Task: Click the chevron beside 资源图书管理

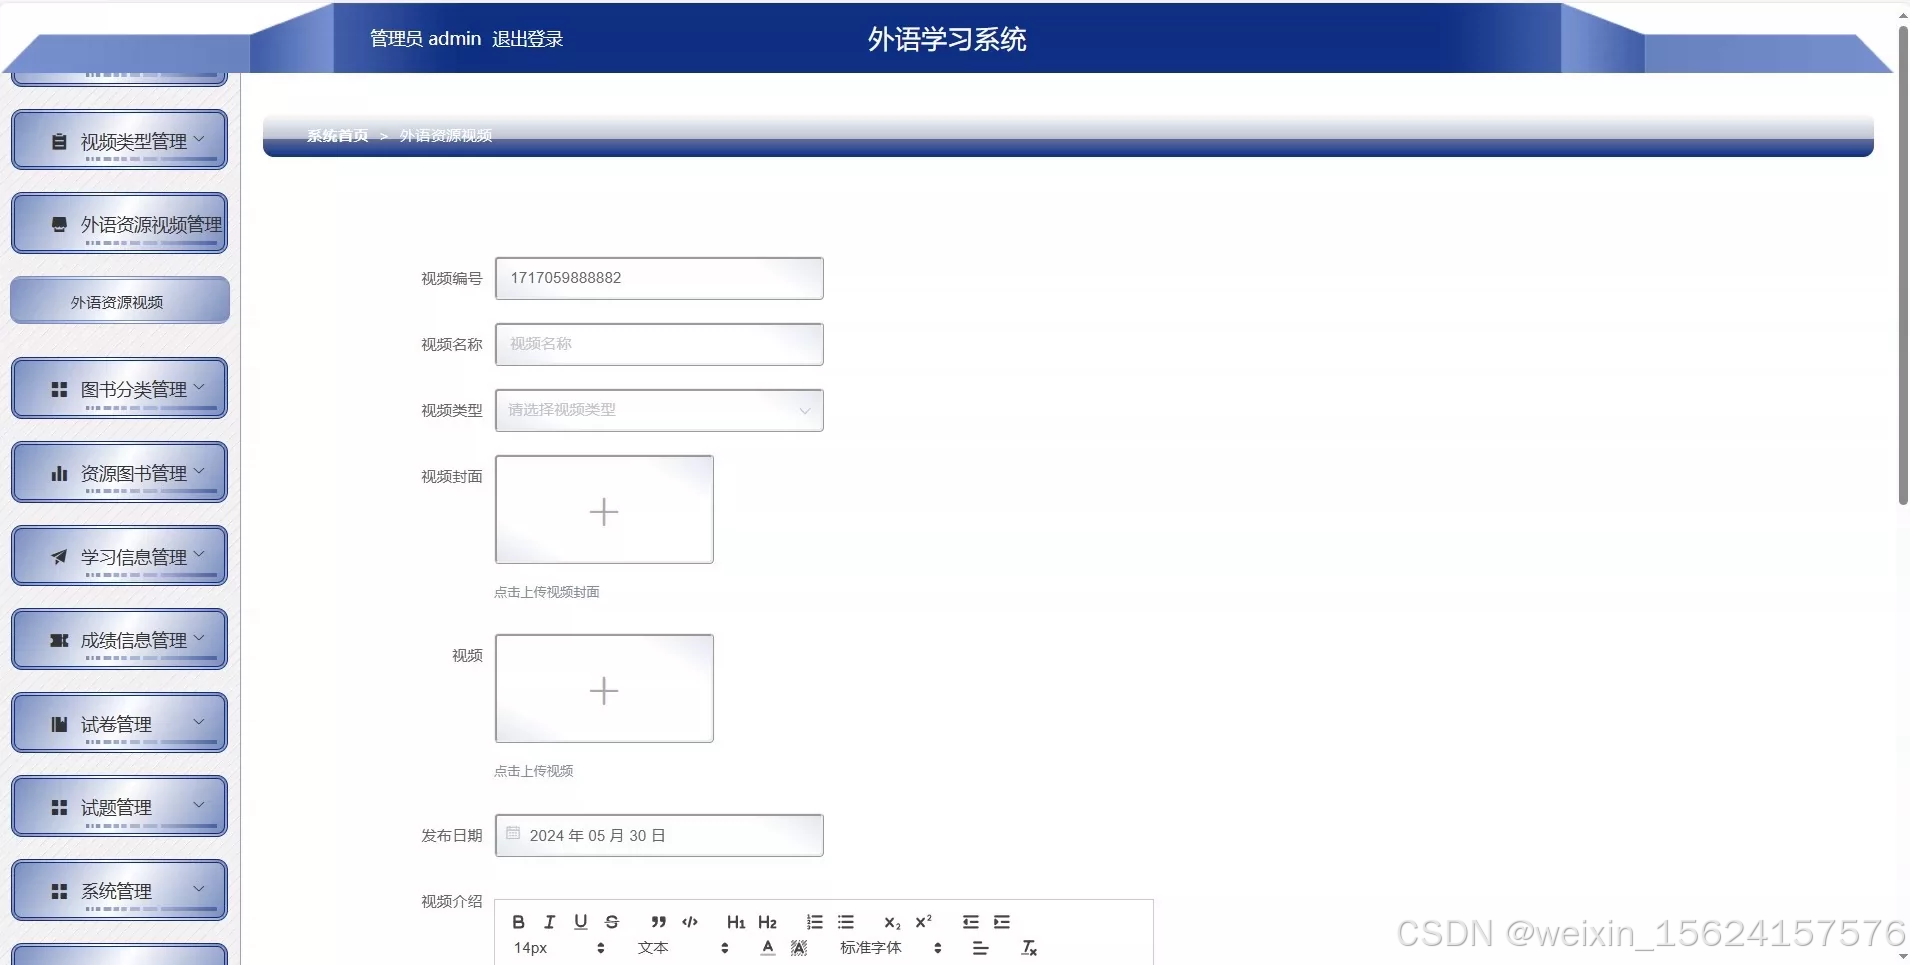Action: pos(199,470)
